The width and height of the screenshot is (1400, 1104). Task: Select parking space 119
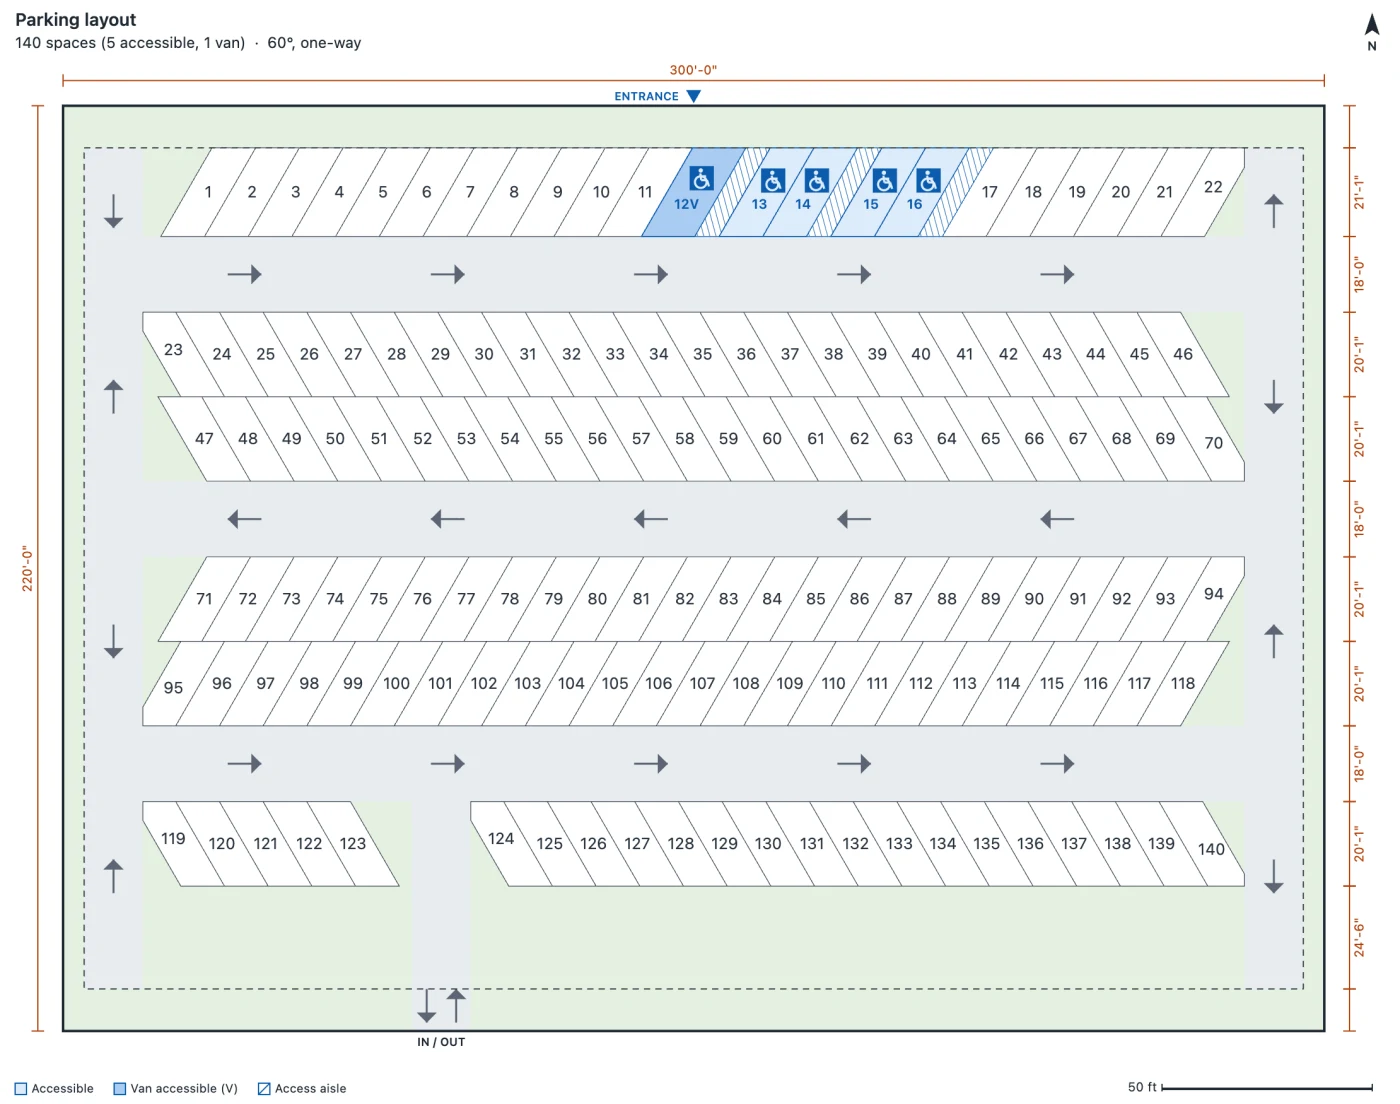click(x=171, y=839)
